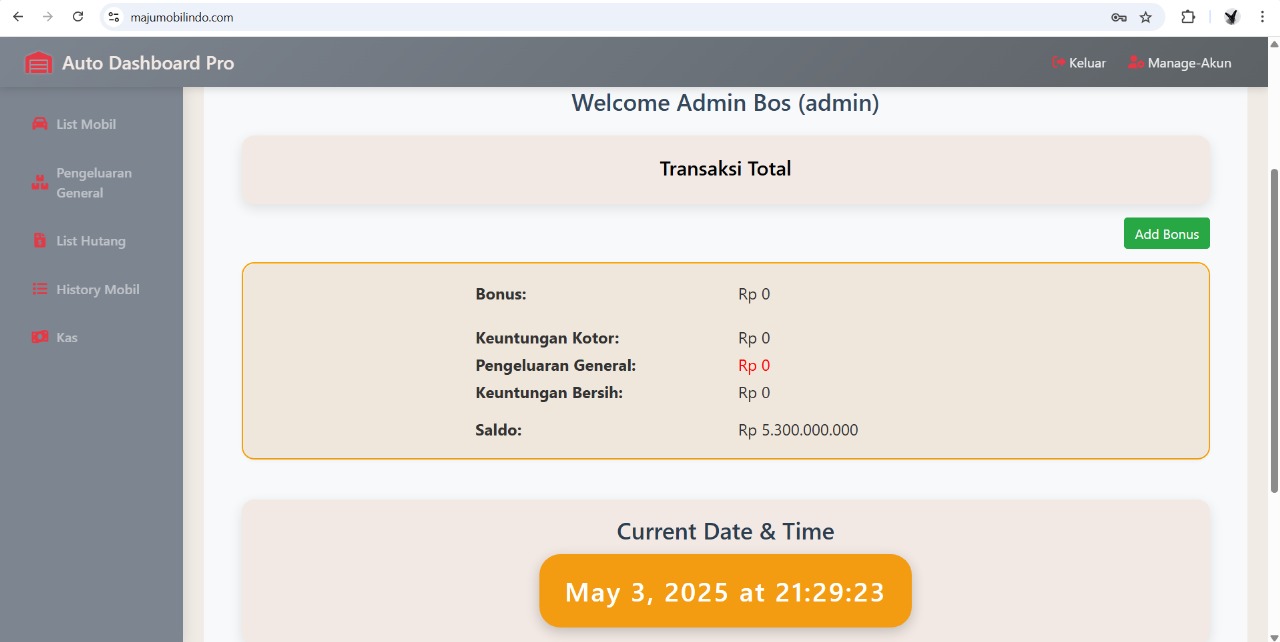Image resolution: width=1280 pixels, height=642 pixels.
Task: Click the Manage-Akun link text
Action: tap(1189, 63)
